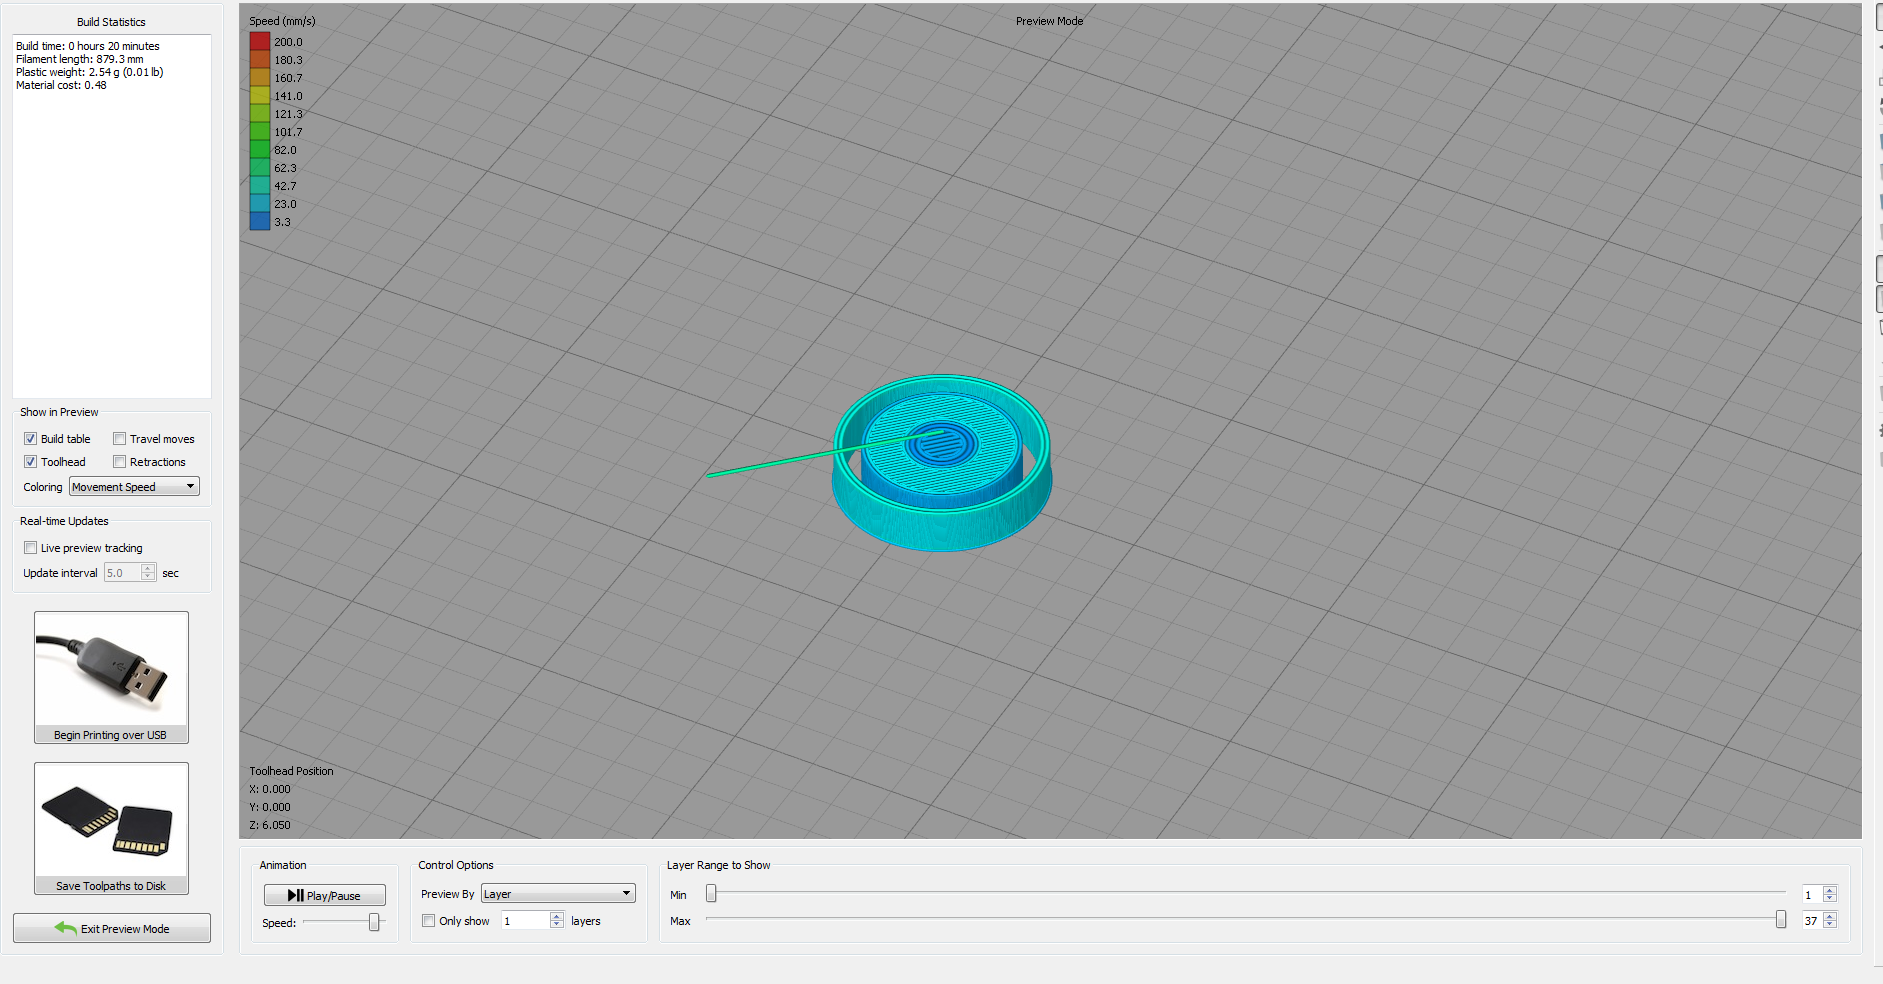Click the Min layer number field
This screenshot has height=984, width=1883.
tap(1811, 895)
